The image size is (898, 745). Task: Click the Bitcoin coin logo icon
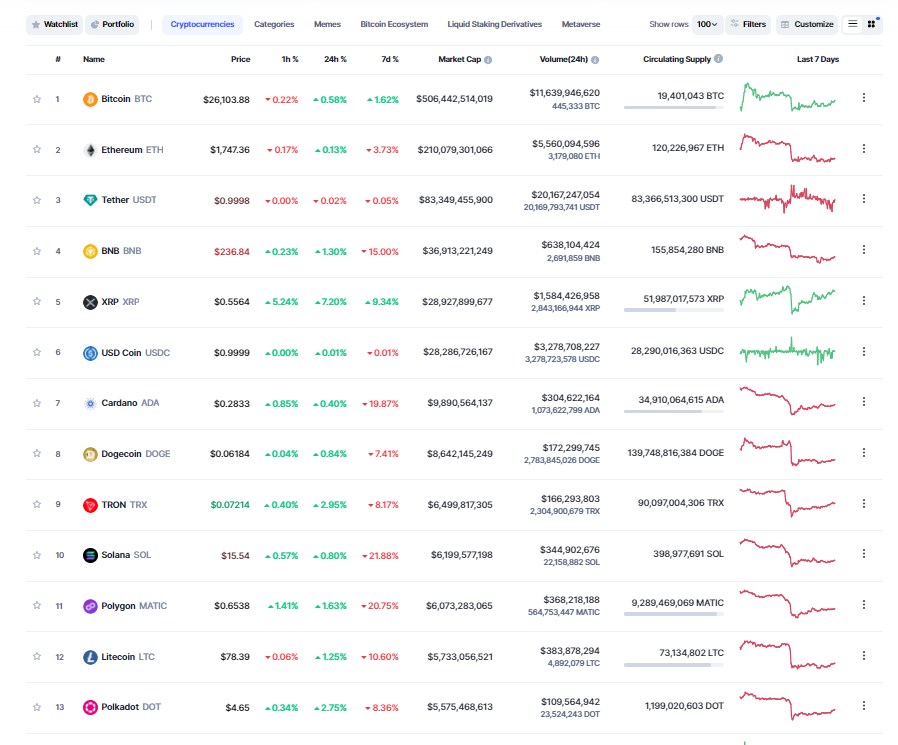click(90, 99)
